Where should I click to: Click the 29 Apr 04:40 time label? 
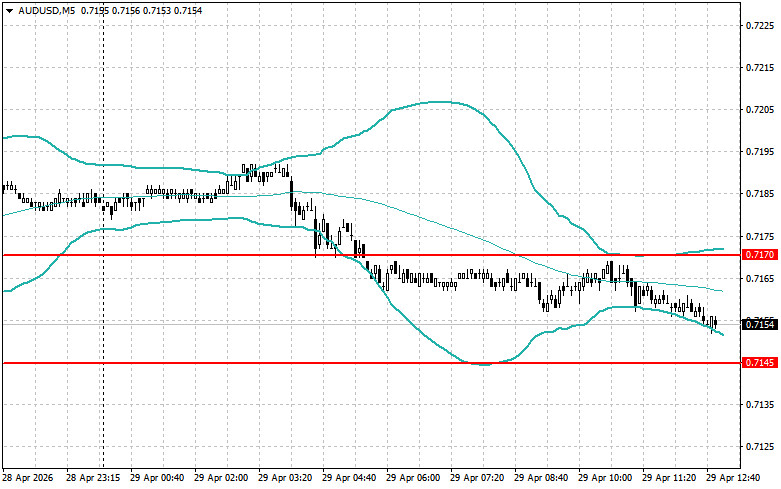pyautogui.click(x=349, y=478)
